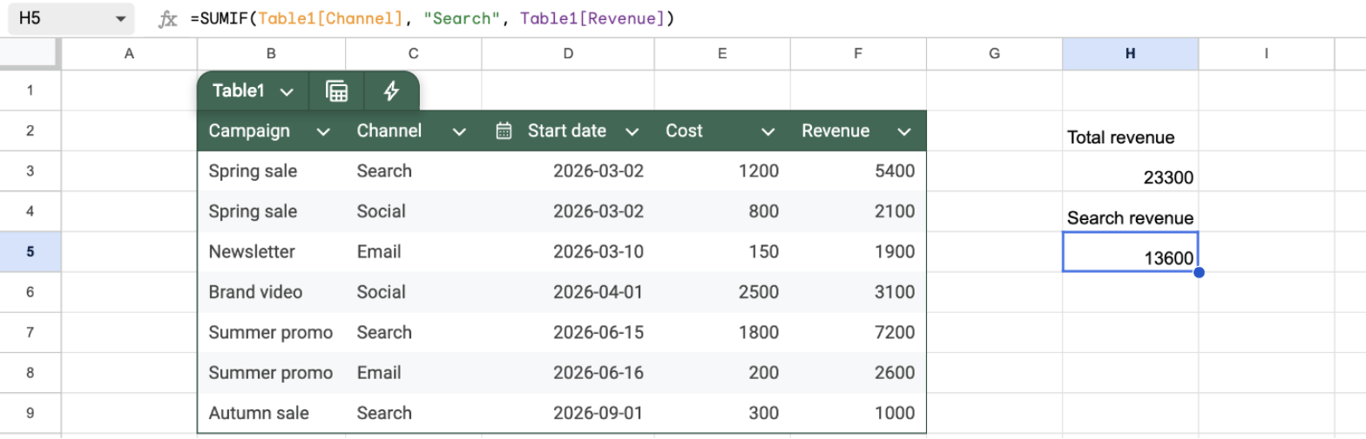Open the Cost column dropdown
1366x439 pixels.
768,132
